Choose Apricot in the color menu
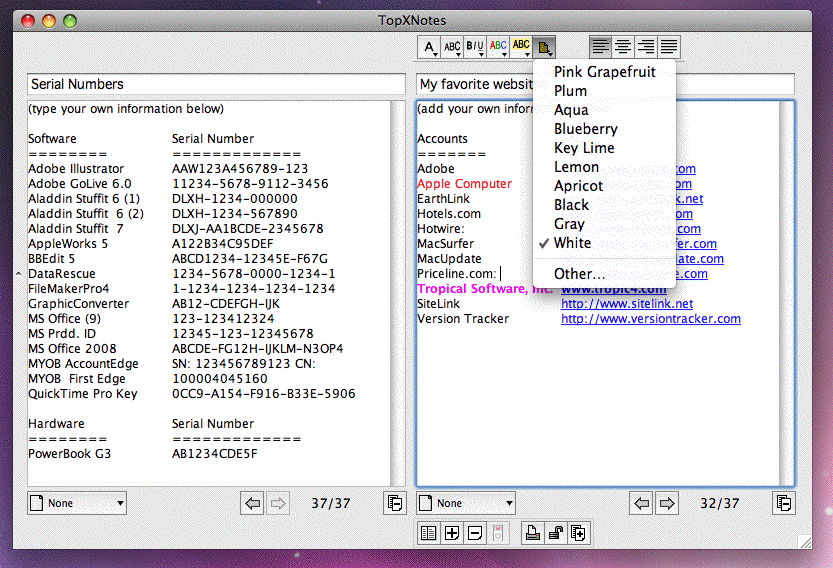 click(604, 186)
